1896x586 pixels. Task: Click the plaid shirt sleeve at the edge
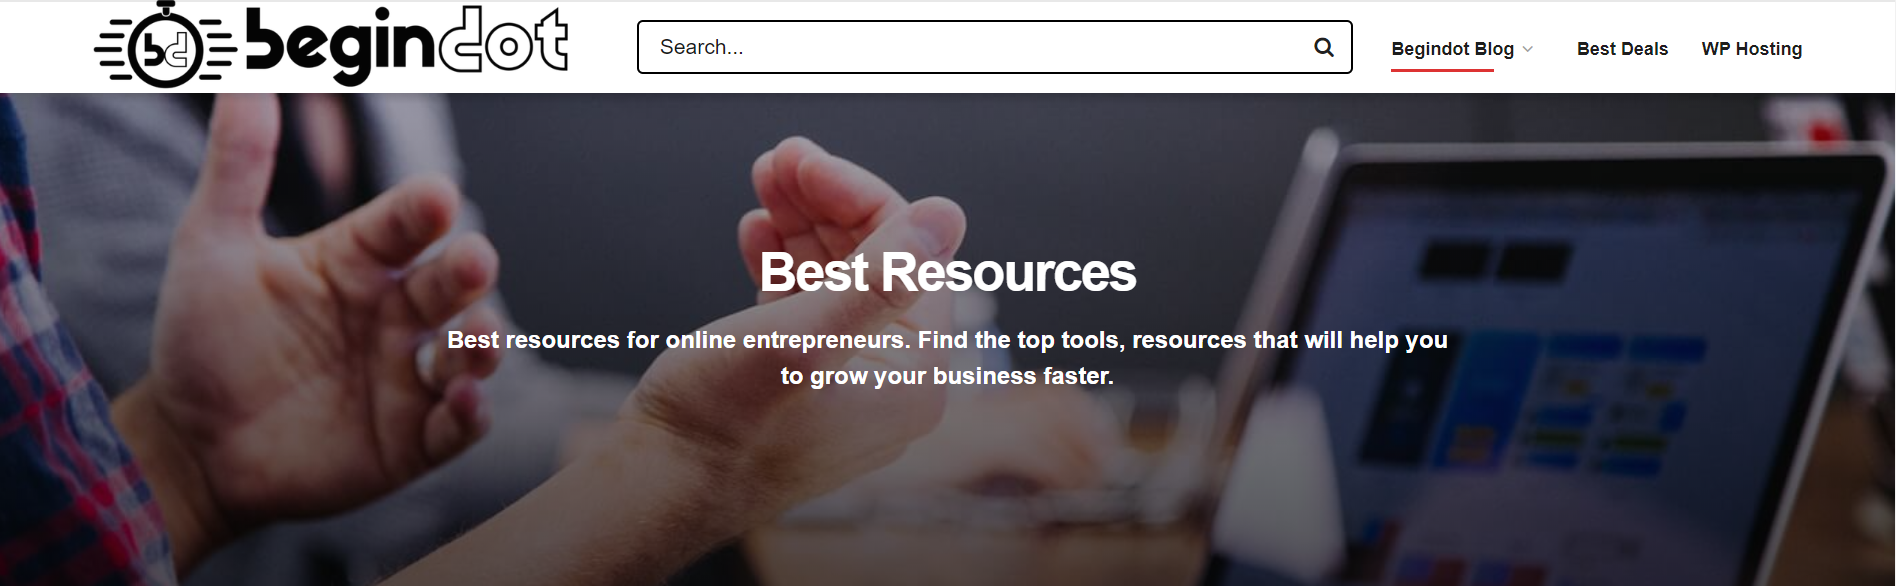click(x=50, y=400)
